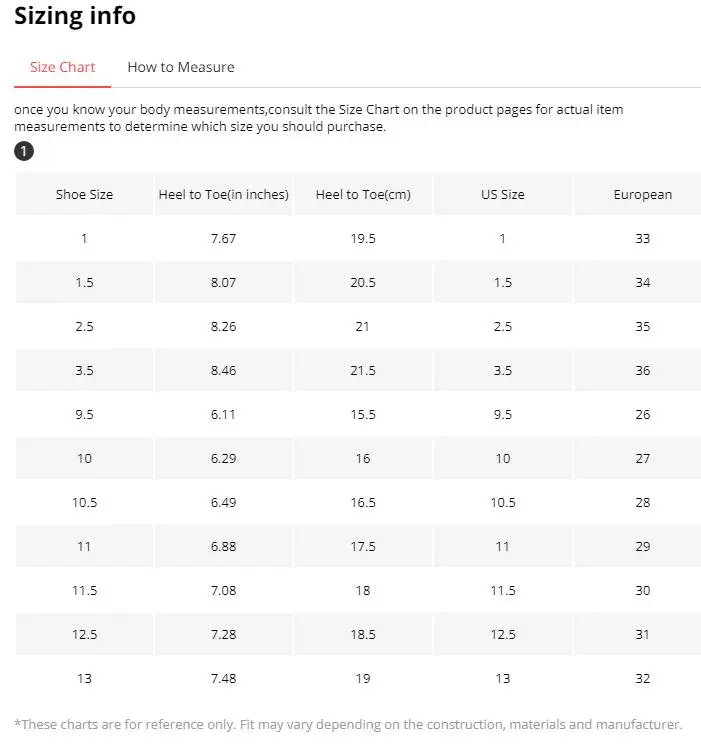Select the Heel to Toe(cm) header
The height and width of the screenshot is (746, 701).
pos(363,194)
